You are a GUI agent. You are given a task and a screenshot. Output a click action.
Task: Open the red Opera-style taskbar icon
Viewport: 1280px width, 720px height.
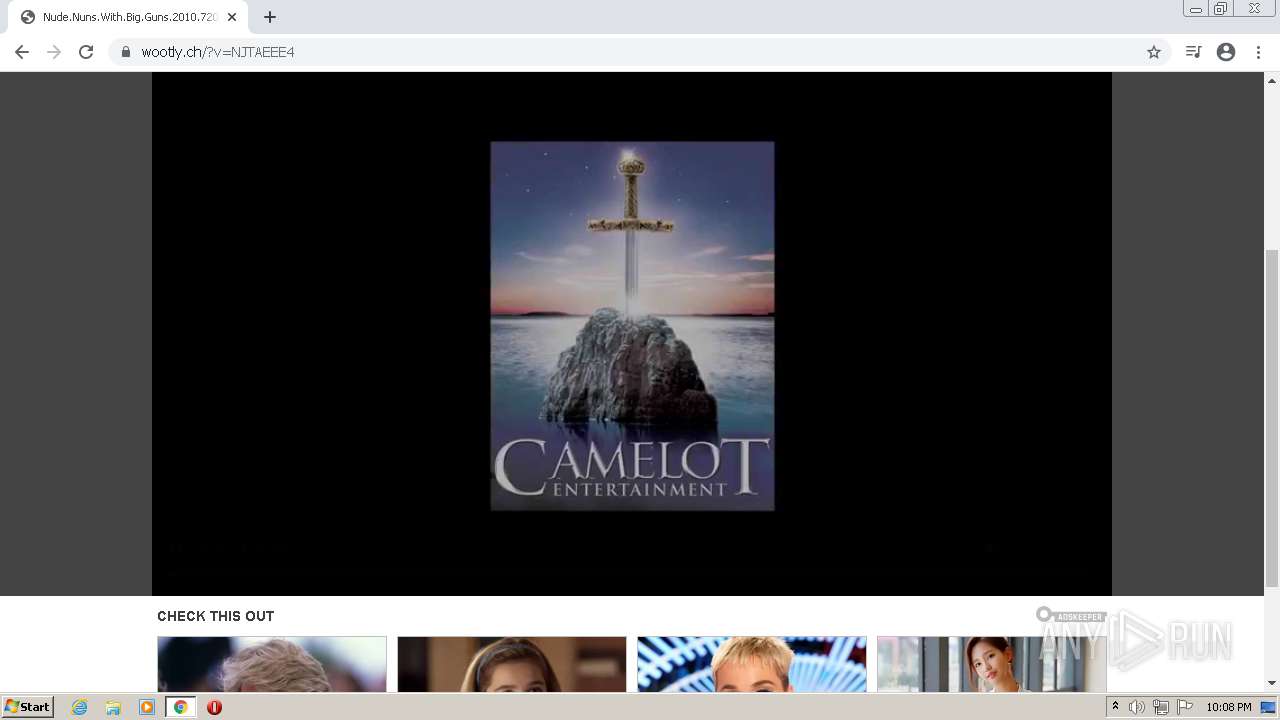coord(214,707)
